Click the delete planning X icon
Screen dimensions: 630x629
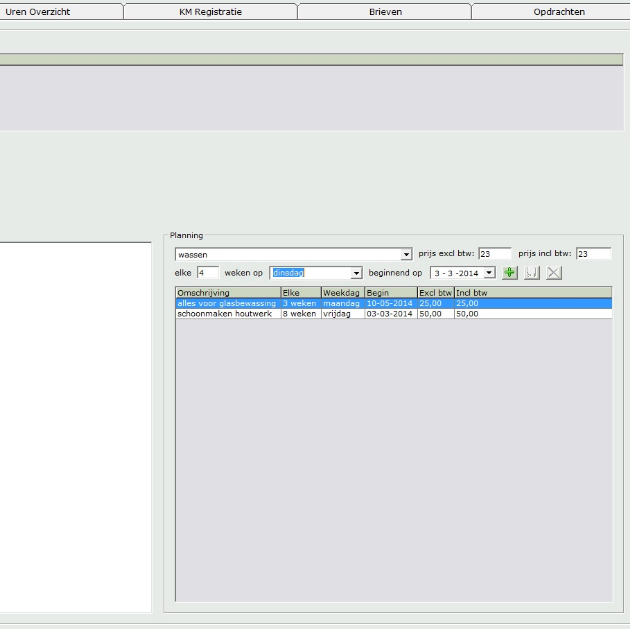tap(554, 273)
